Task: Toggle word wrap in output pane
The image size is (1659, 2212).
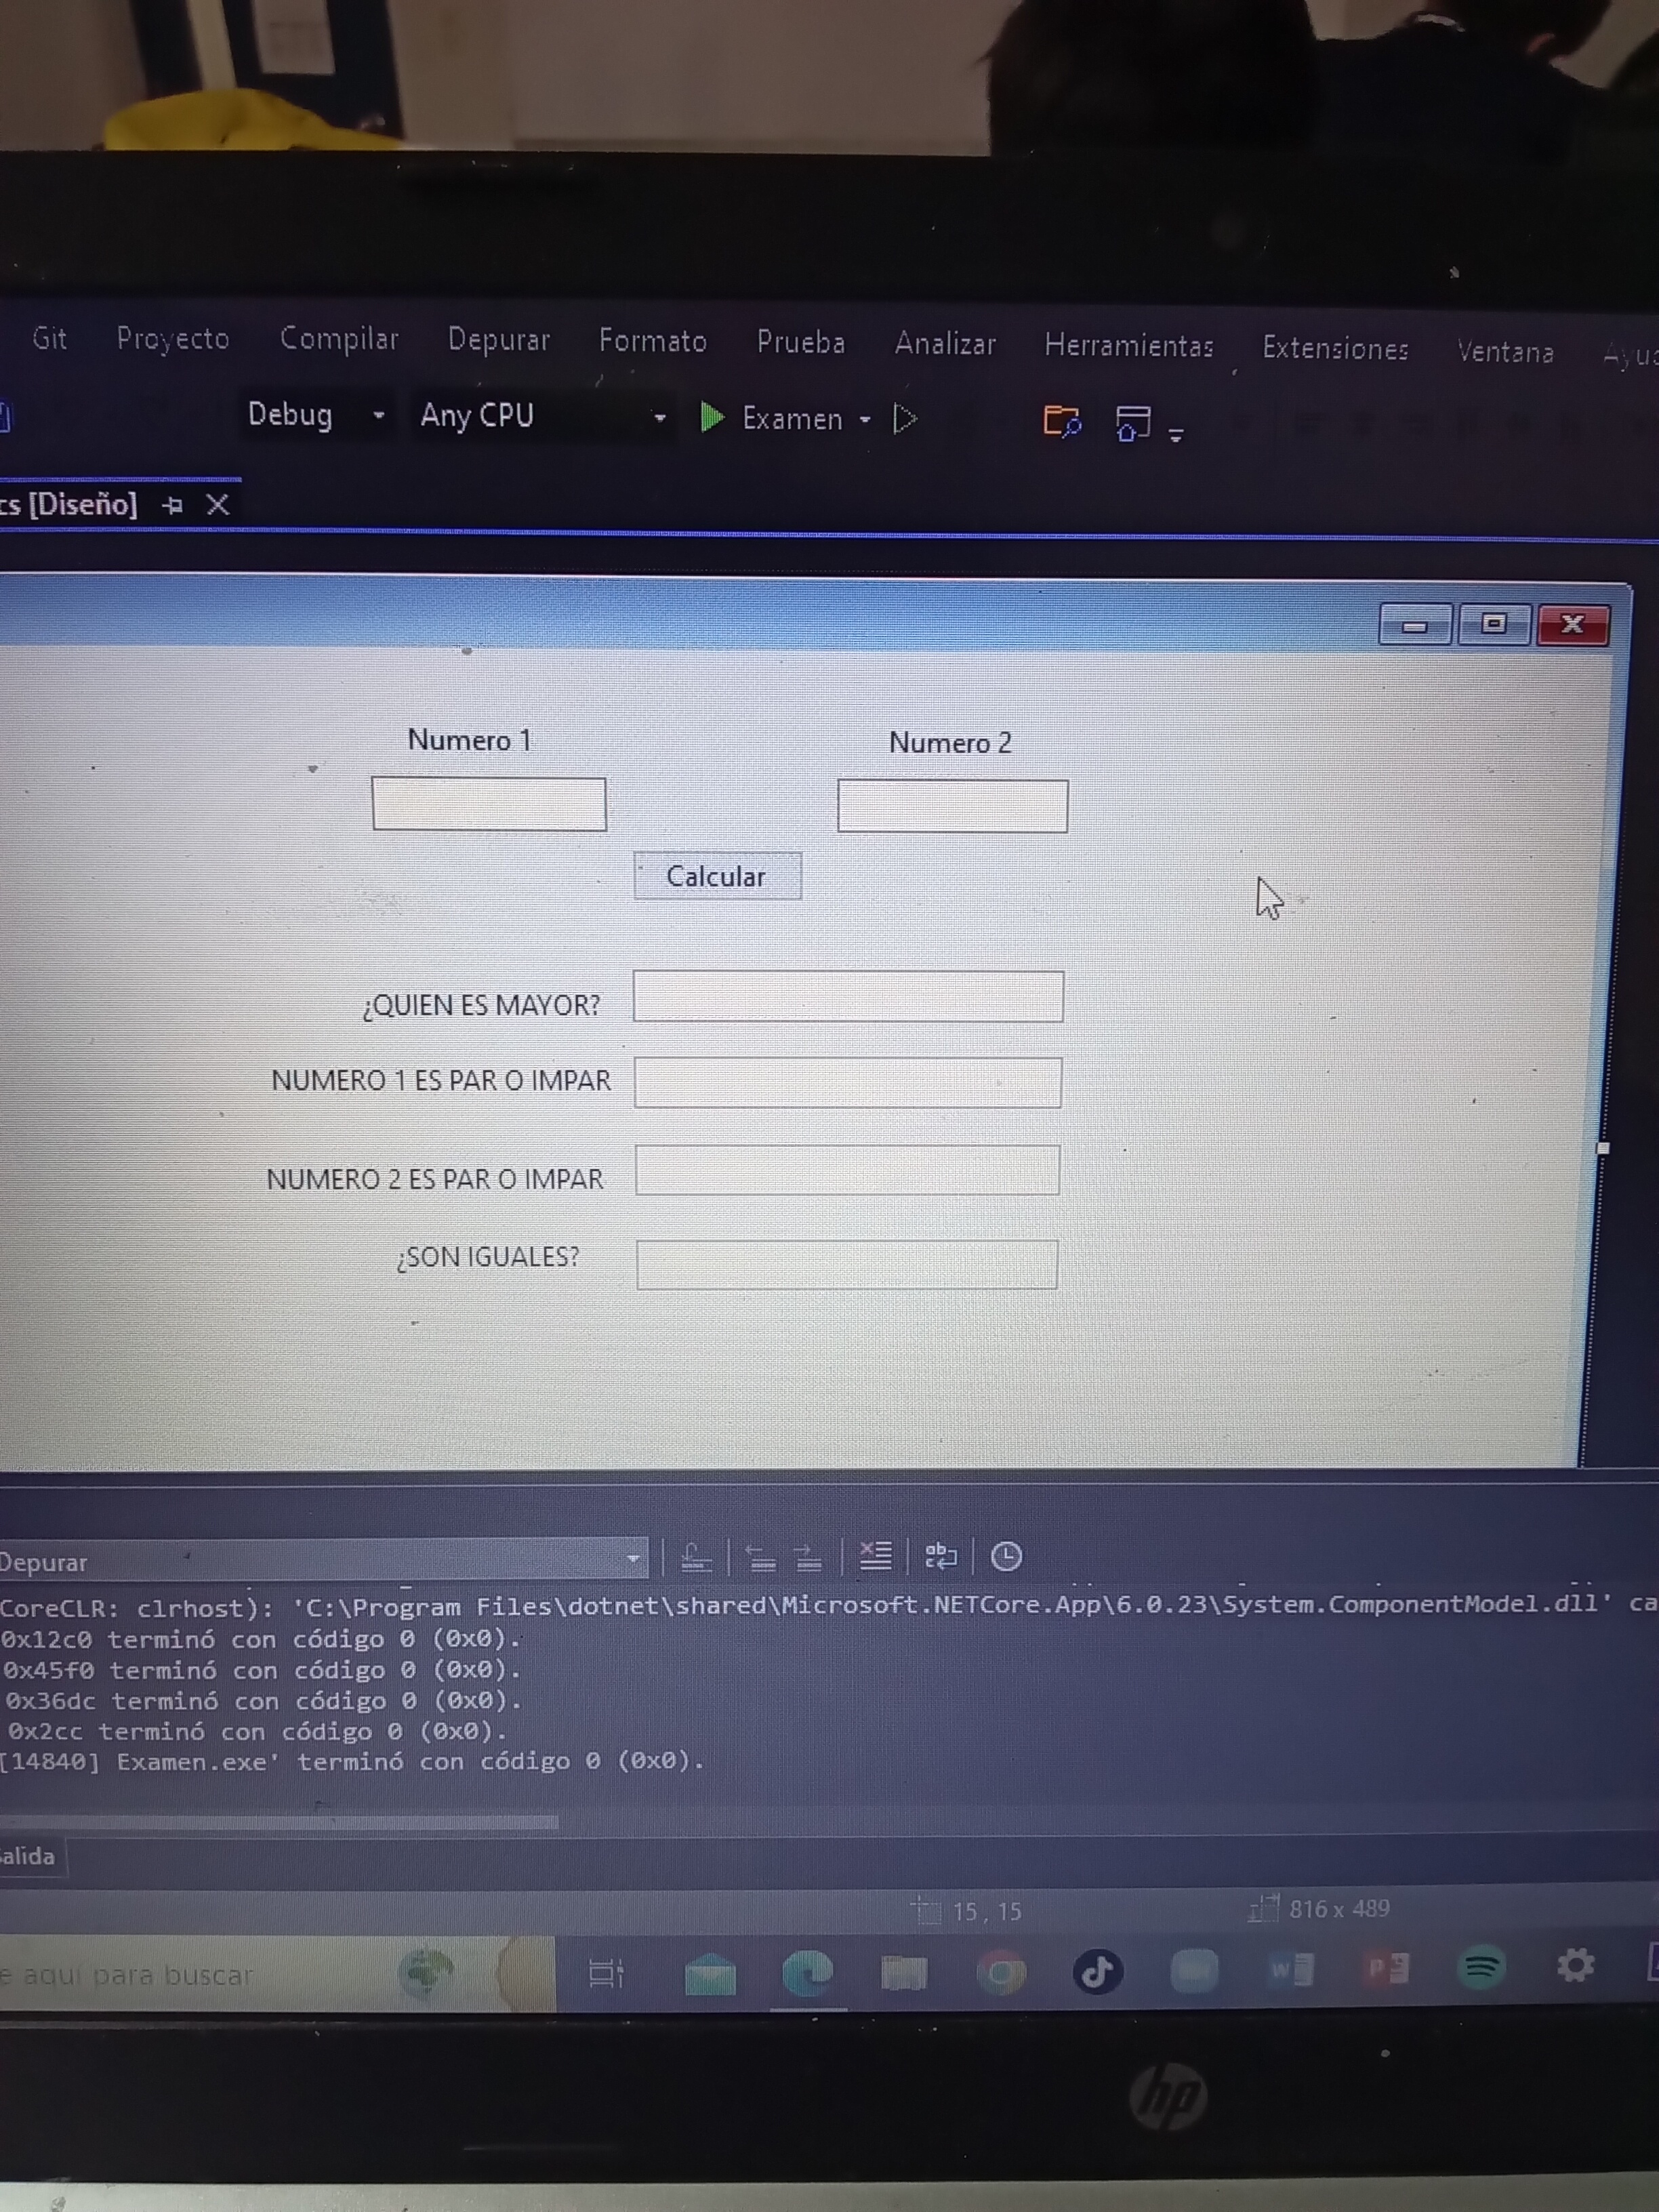Action: pos(940,1556)
